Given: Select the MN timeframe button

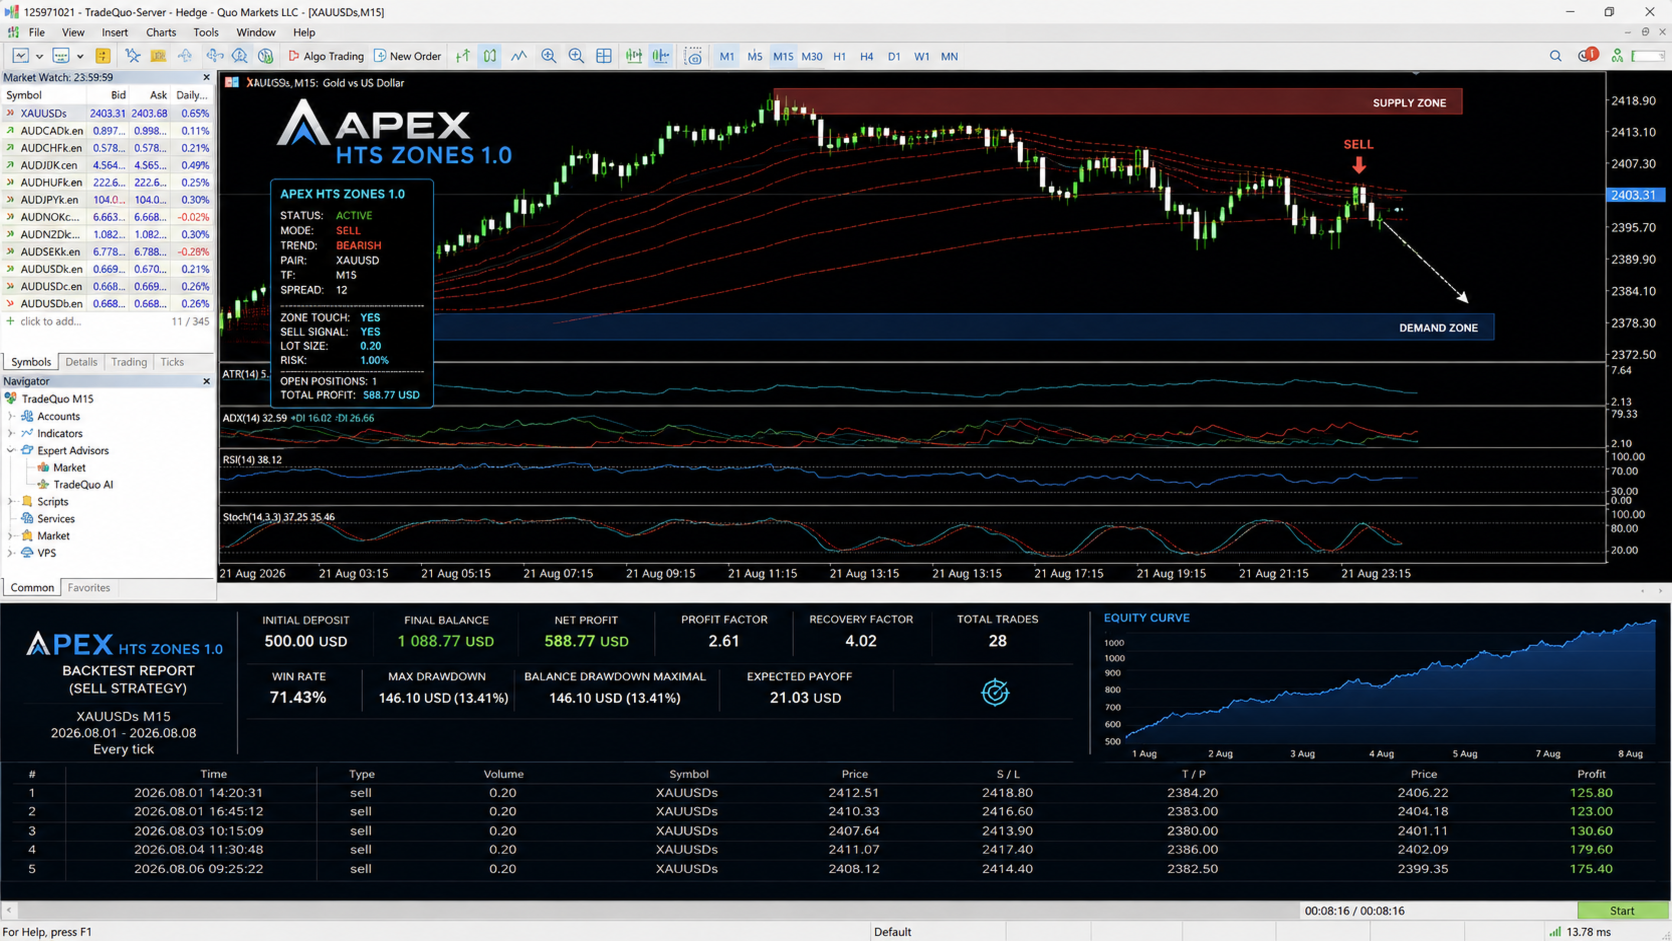Looking at the screenshot, I should coord(949,56).
